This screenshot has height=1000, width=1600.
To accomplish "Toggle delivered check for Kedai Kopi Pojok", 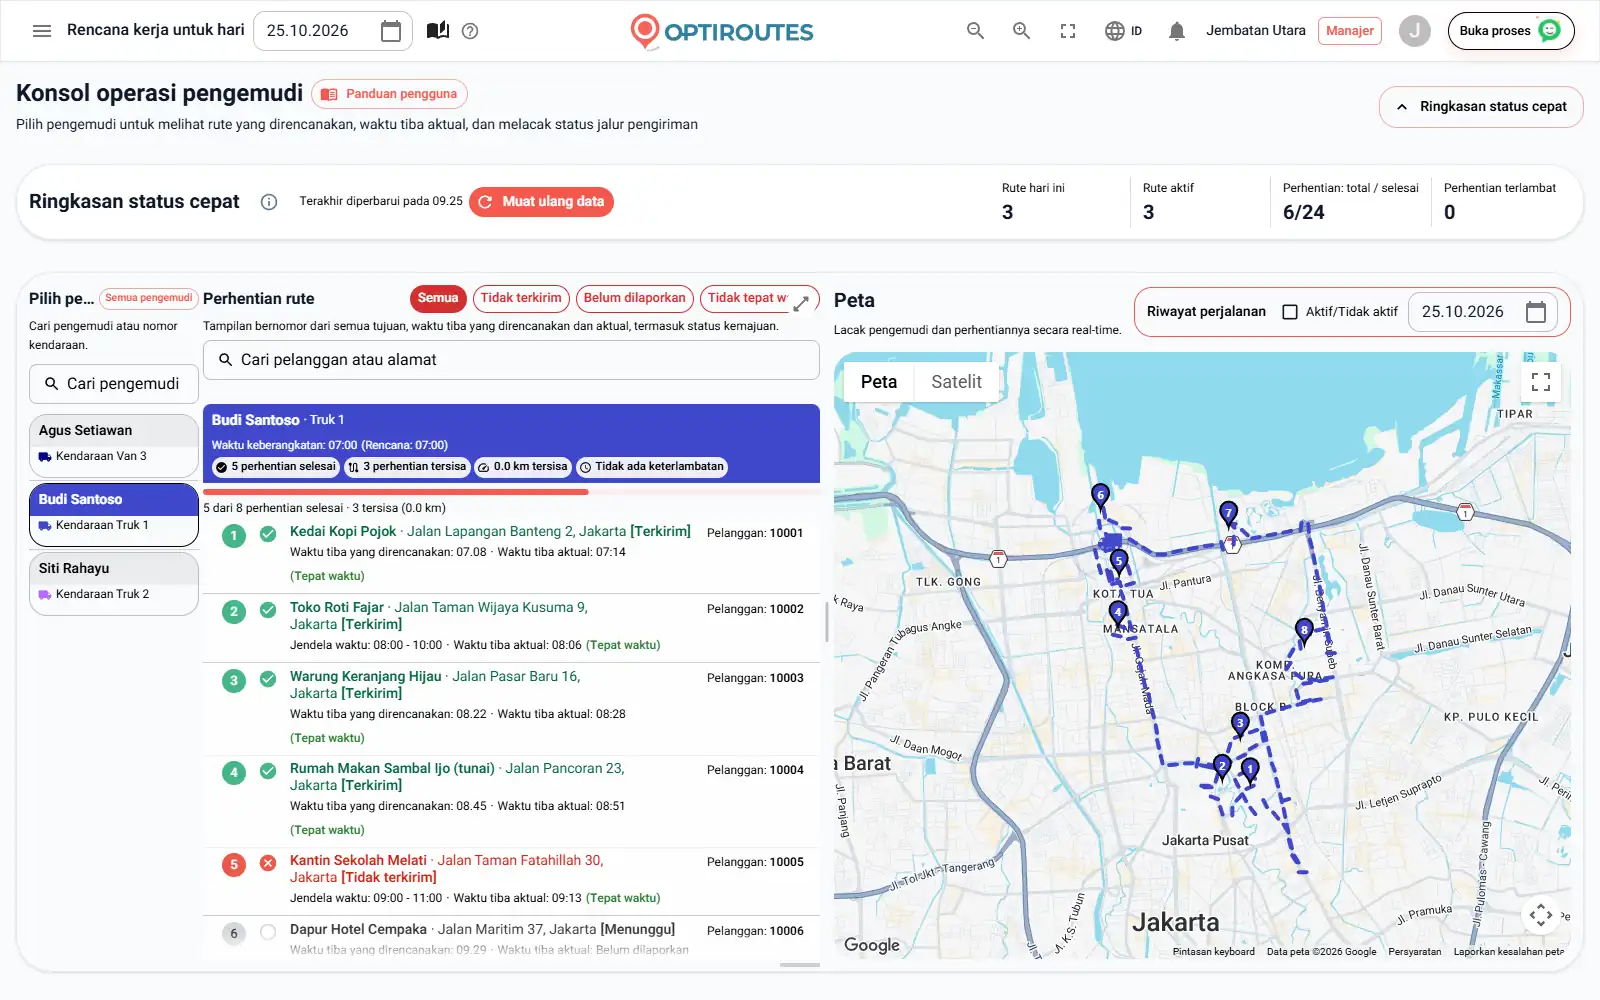I will pyautogui.click(x=268, y=534).
